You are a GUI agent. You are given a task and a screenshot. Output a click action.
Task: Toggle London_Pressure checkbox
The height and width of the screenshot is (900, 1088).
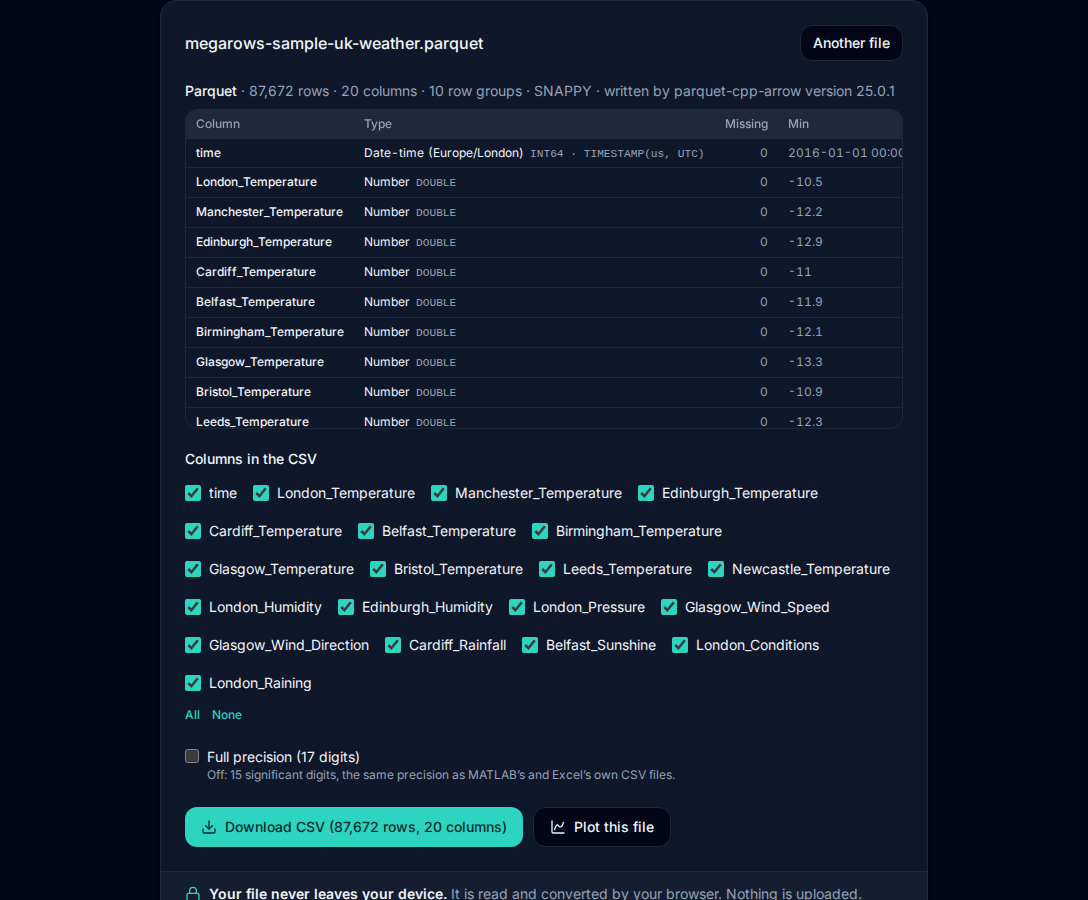[x=517, y=607]
